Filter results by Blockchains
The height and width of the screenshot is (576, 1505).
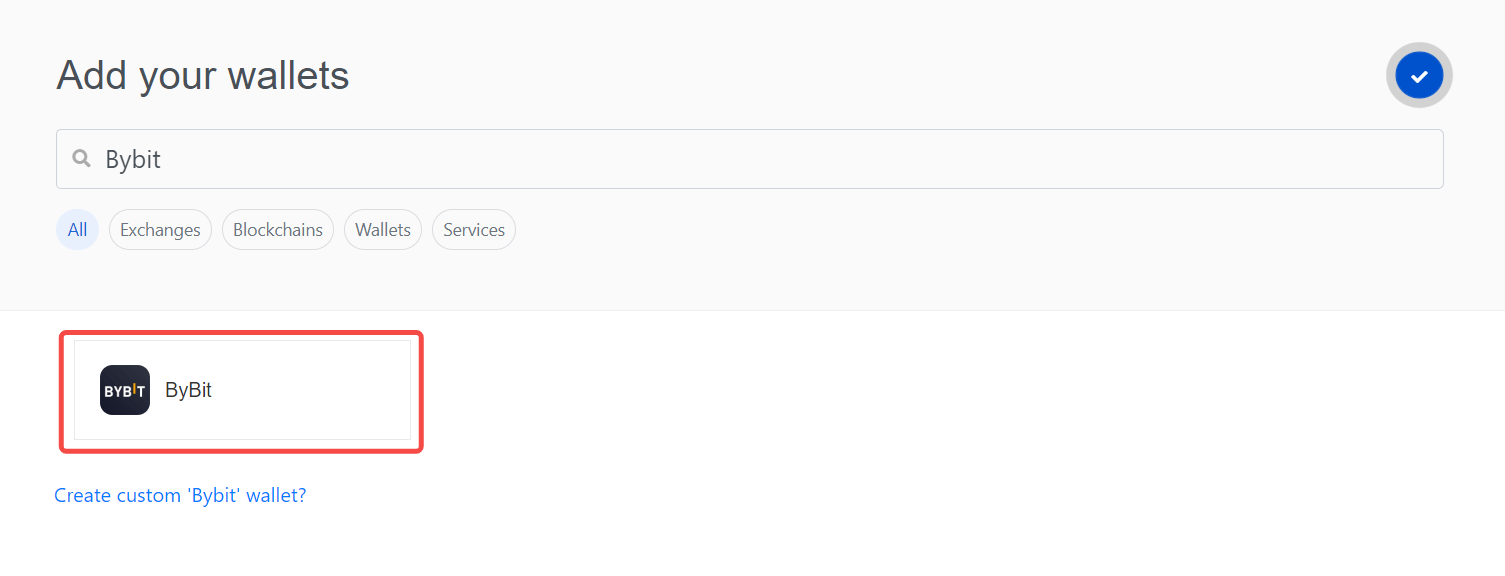[x=278, y=230]
